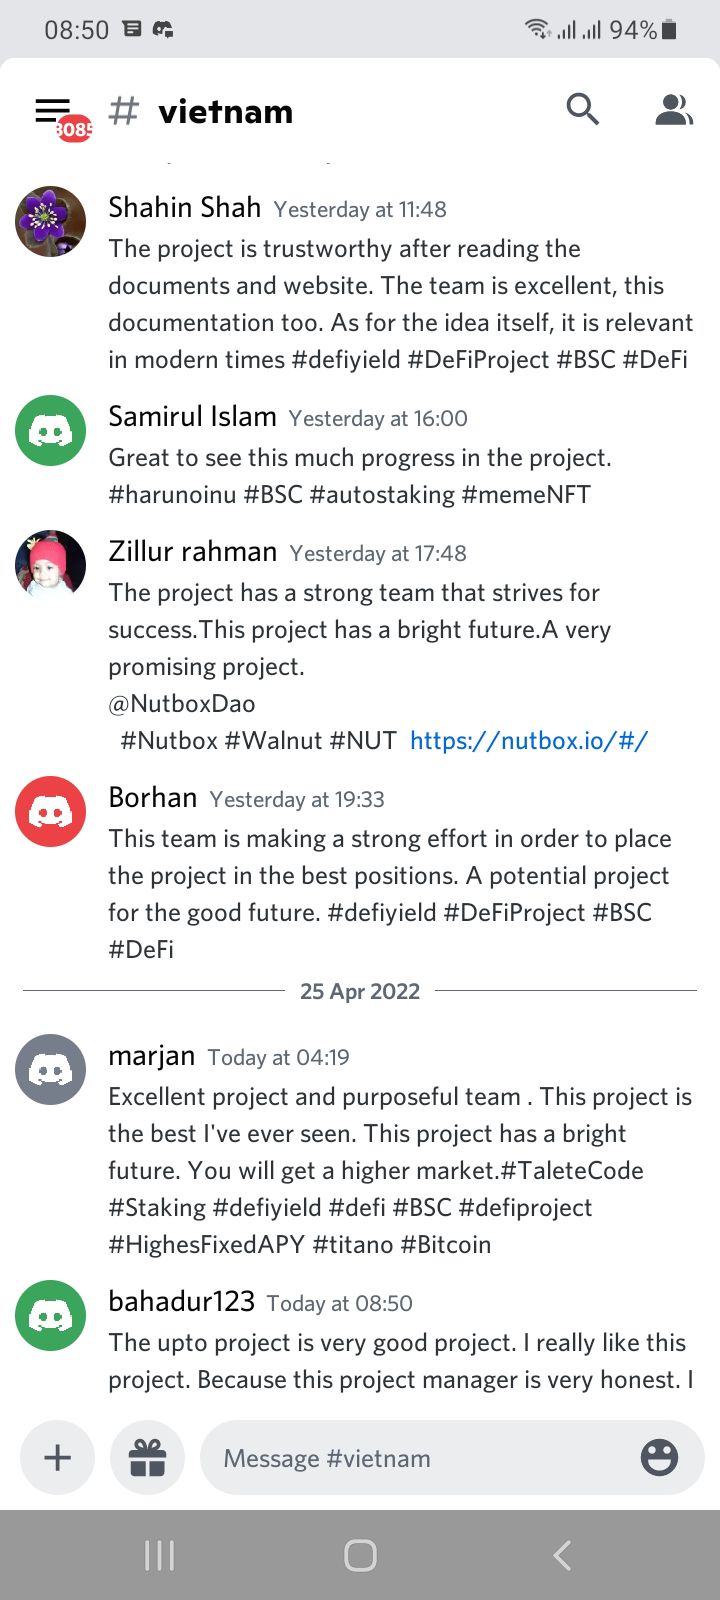Viewport: 720px width, 1600px height.
Task: Tap Android recent apps button
Action: tap(159, 1555)
